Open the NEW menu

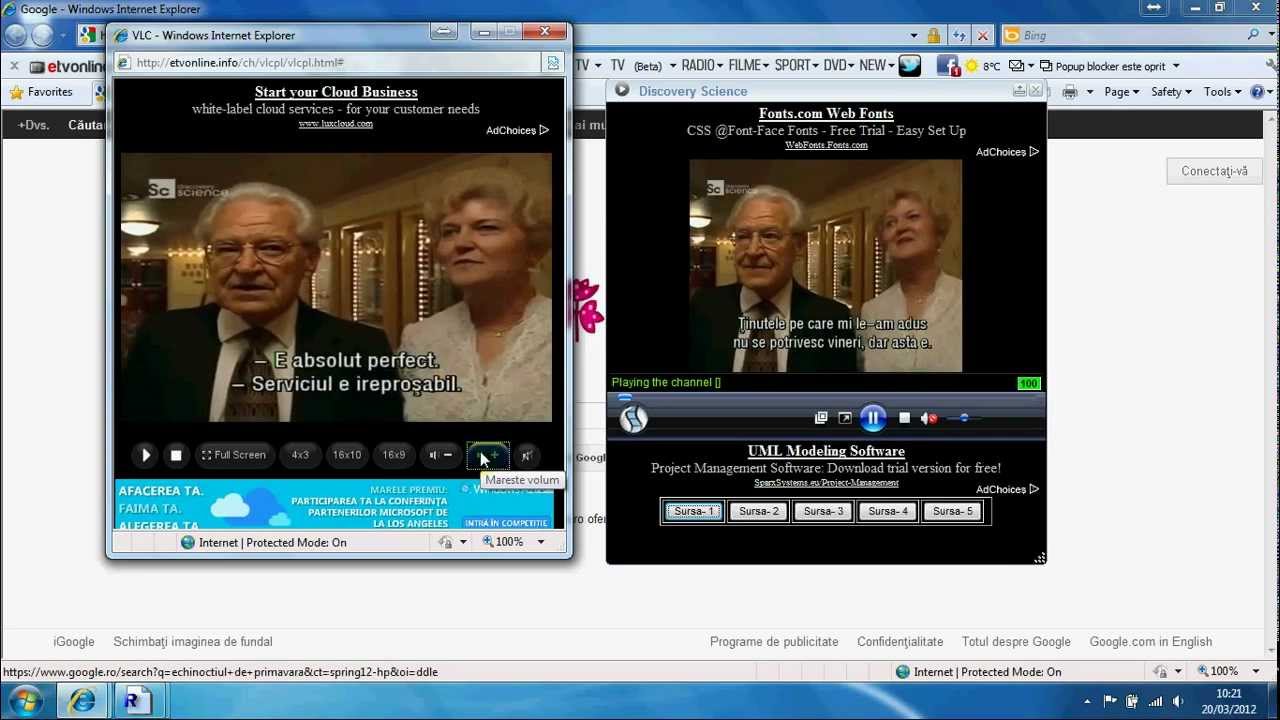[x=877, y=65]
